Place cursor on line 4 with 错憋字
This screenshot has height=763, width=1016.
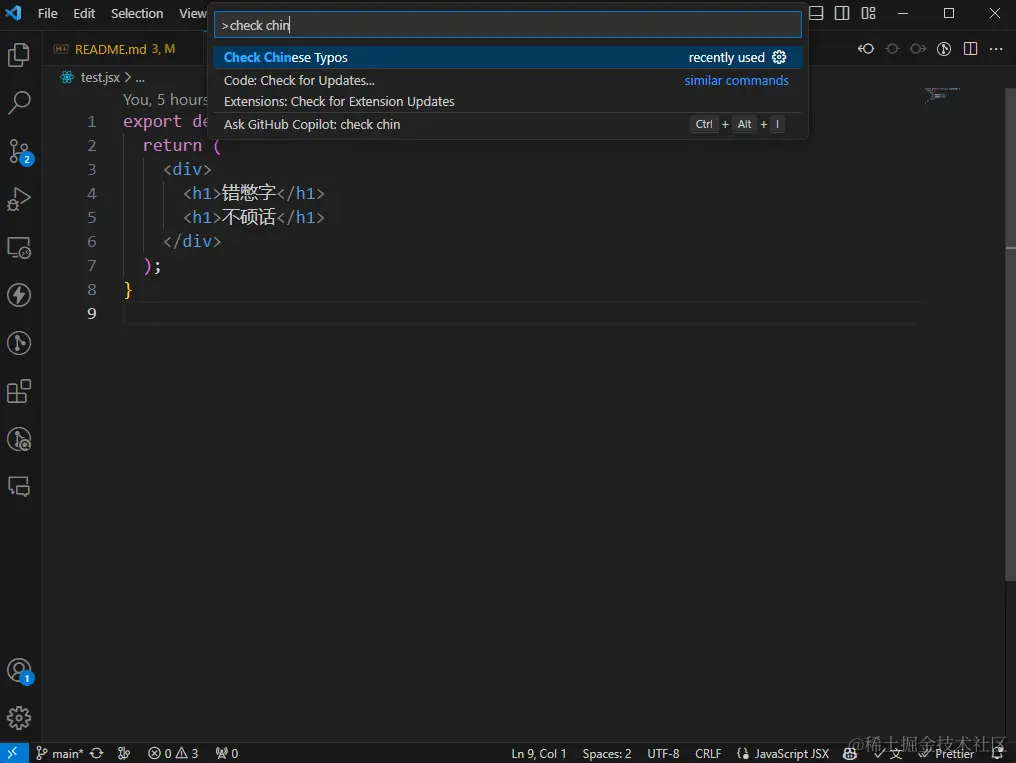tap(249, 193)
